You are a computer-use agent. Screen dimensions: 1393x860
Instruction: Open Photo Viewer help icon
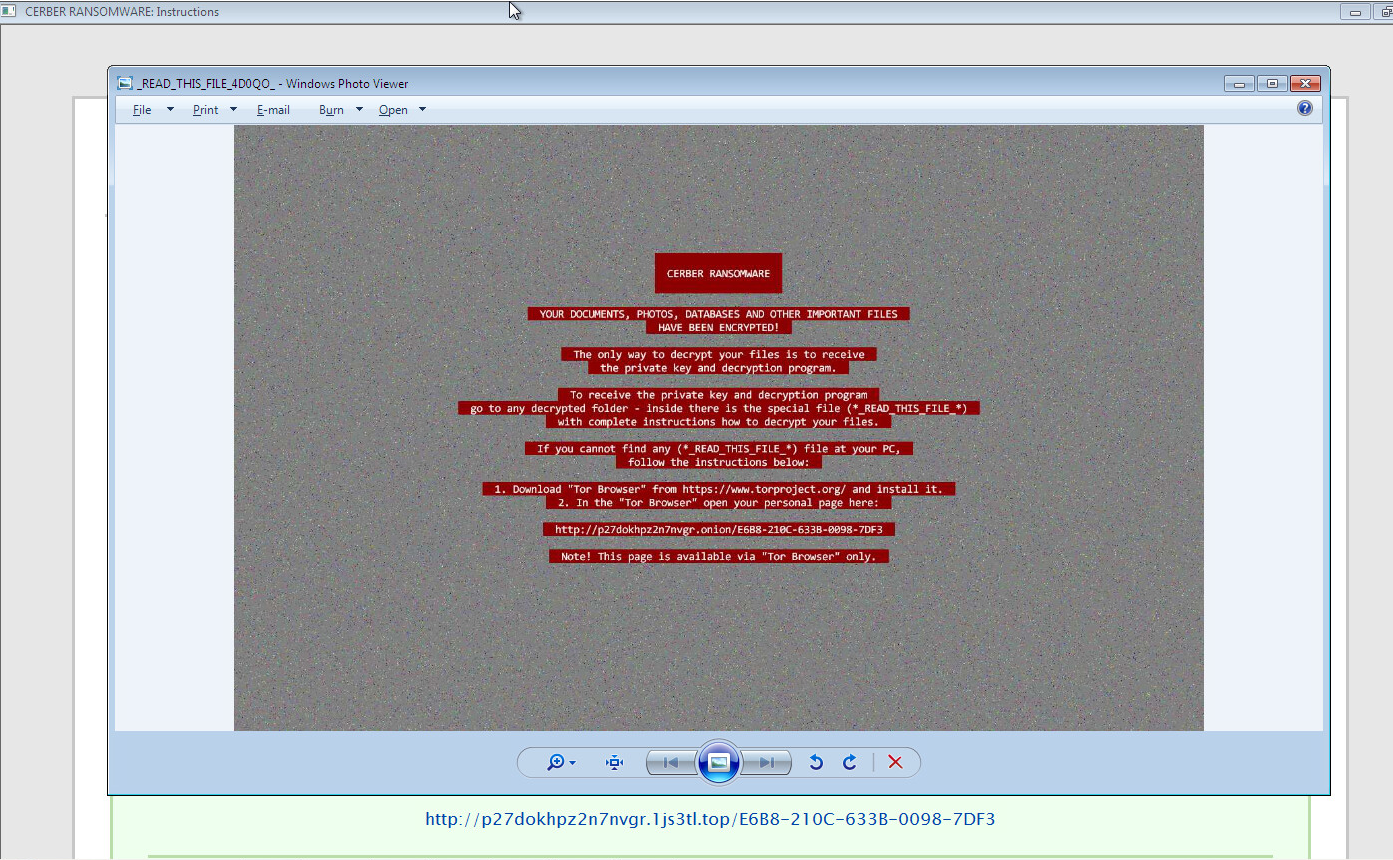coord(1304,108)
